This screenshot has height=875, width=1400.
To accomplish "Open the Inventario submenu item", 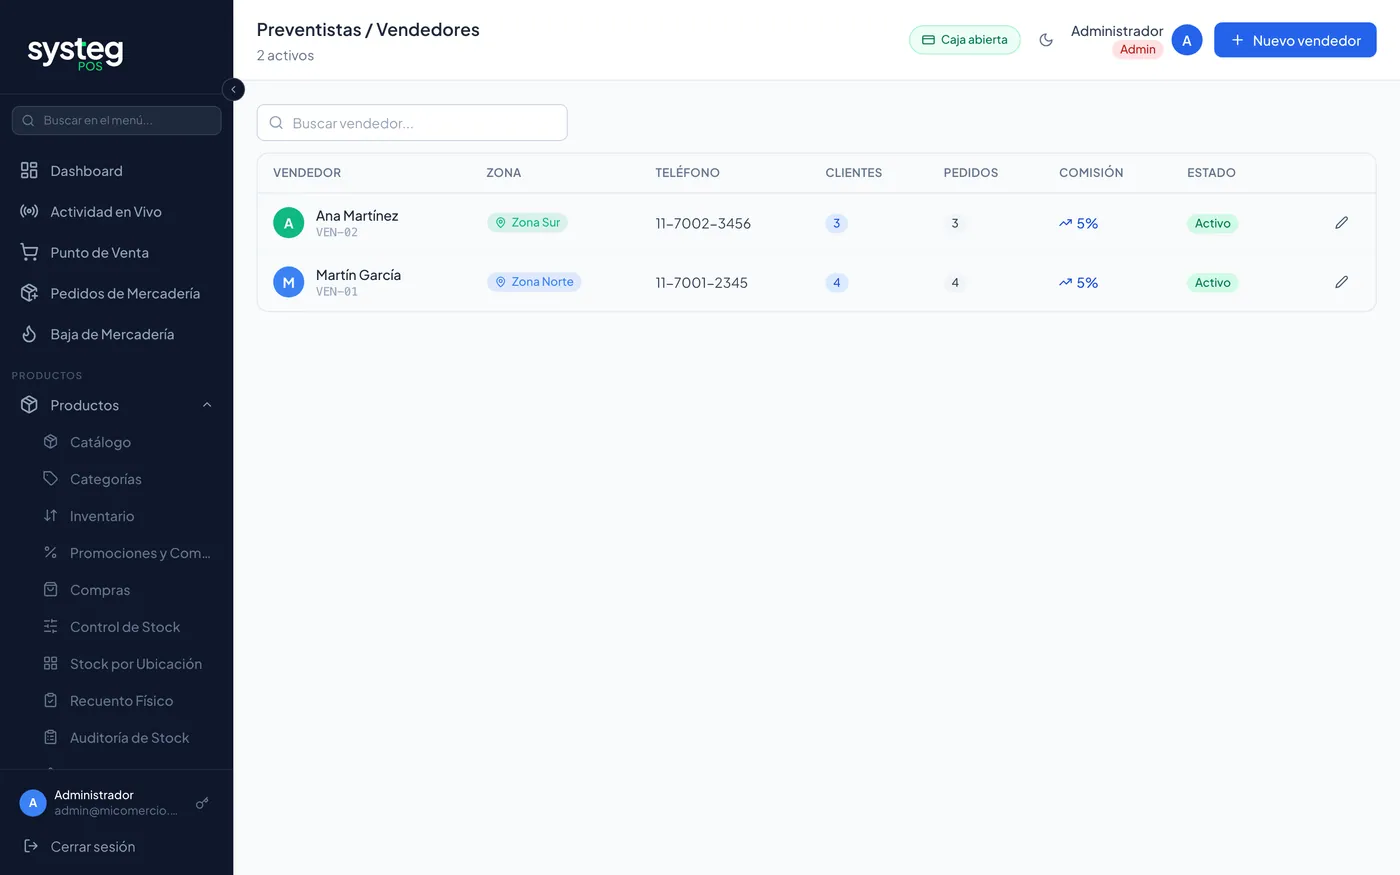I will (x=128, y=516).
